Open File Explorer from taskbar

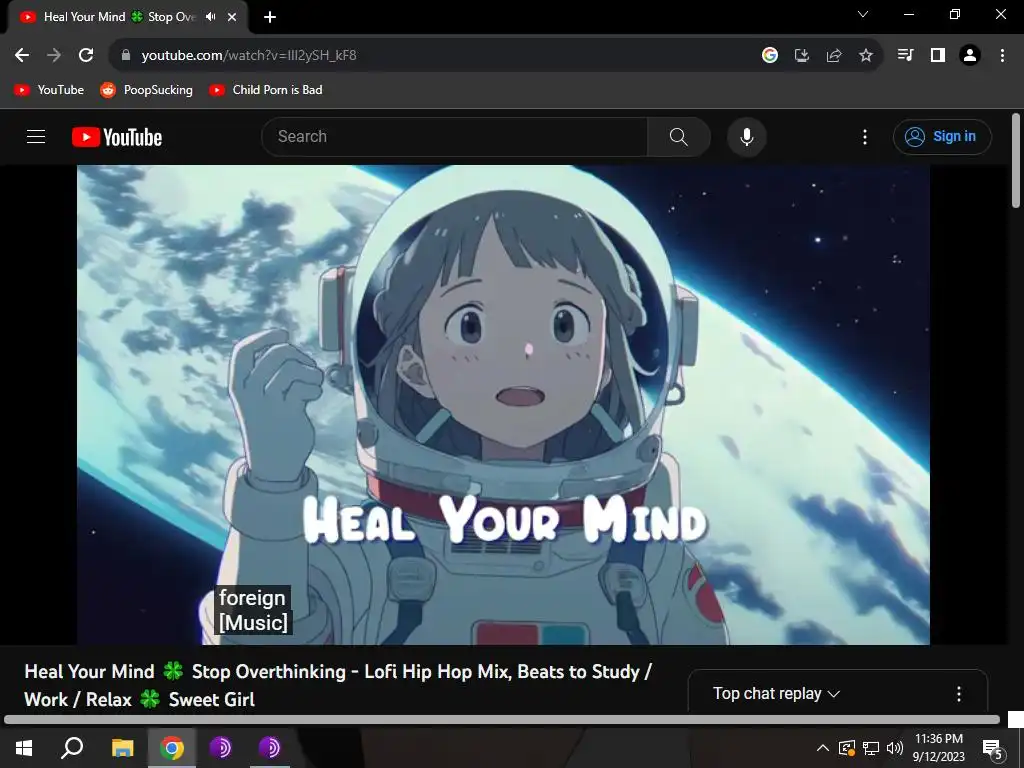pyautogui.click(x=122, y=748)
